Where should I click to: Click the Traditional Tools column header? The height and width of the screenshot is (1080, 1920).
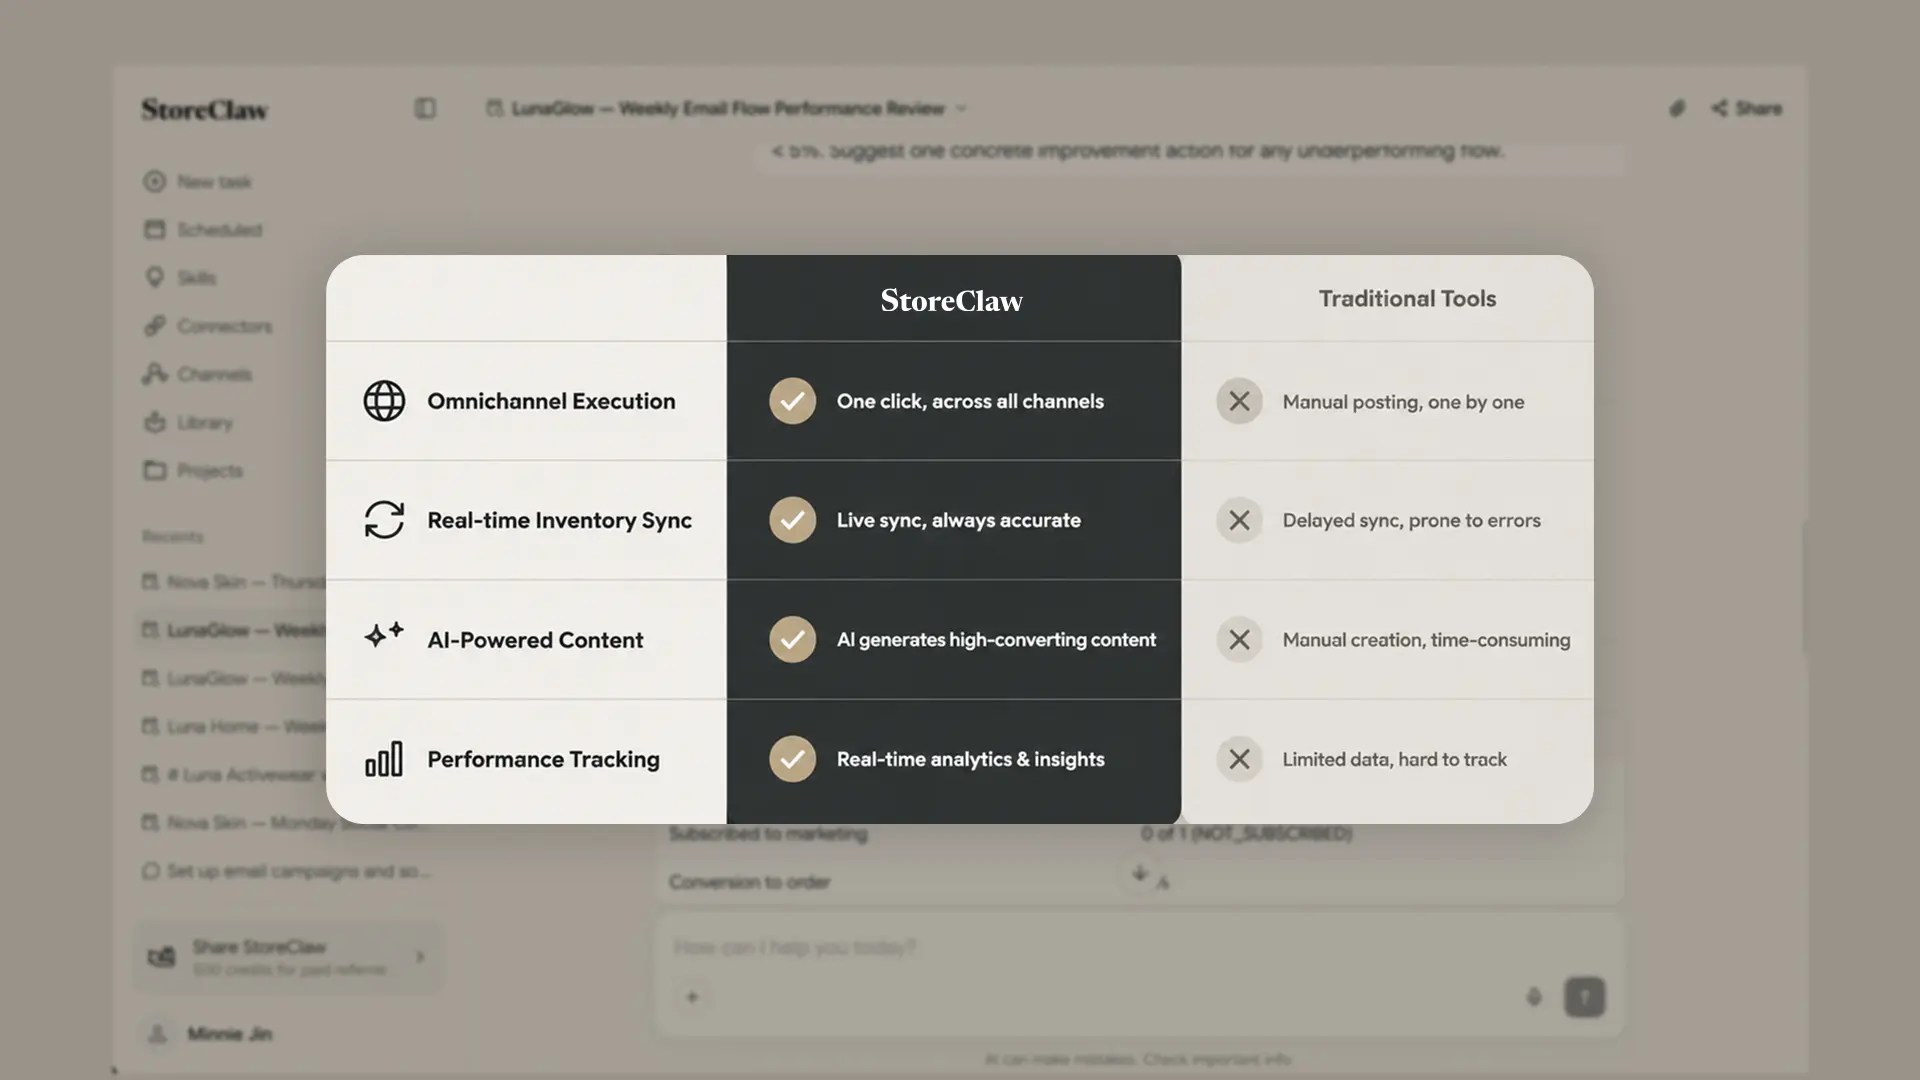tap(1407, 298)
